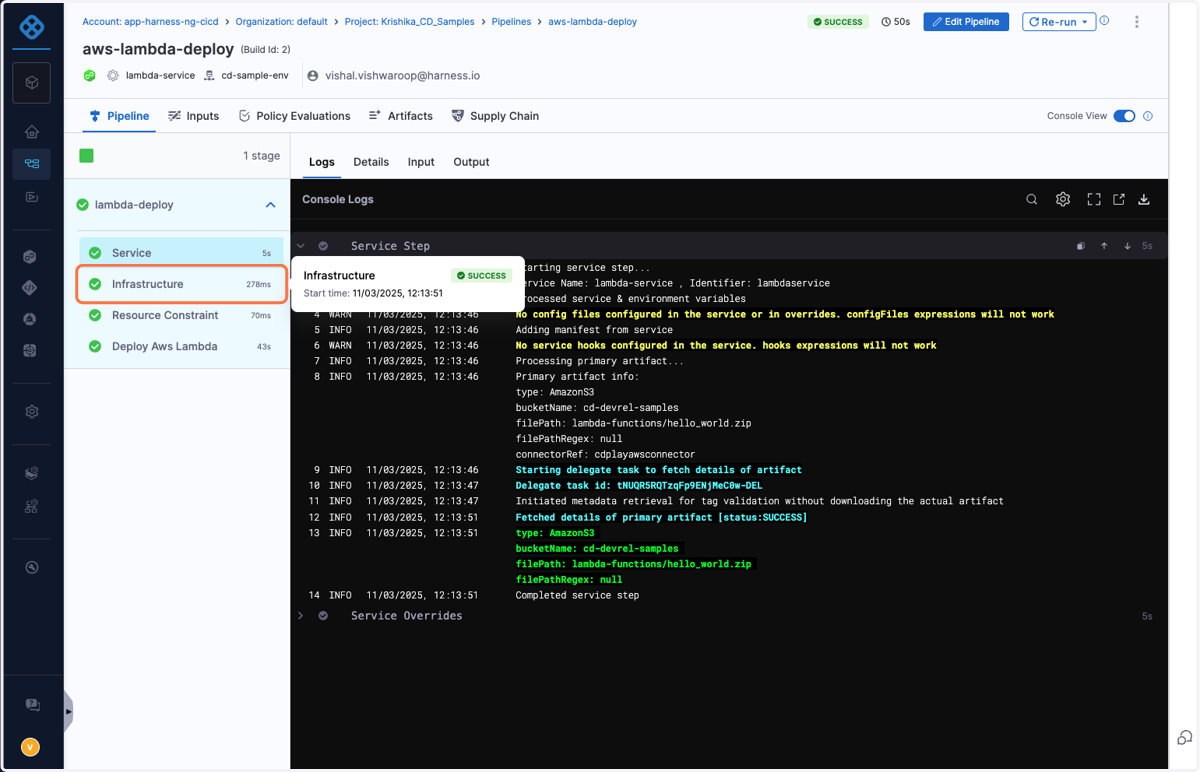
Task: Click the SUCCESS badge in Infrastructure tooltip
Action: coord(482,275)
